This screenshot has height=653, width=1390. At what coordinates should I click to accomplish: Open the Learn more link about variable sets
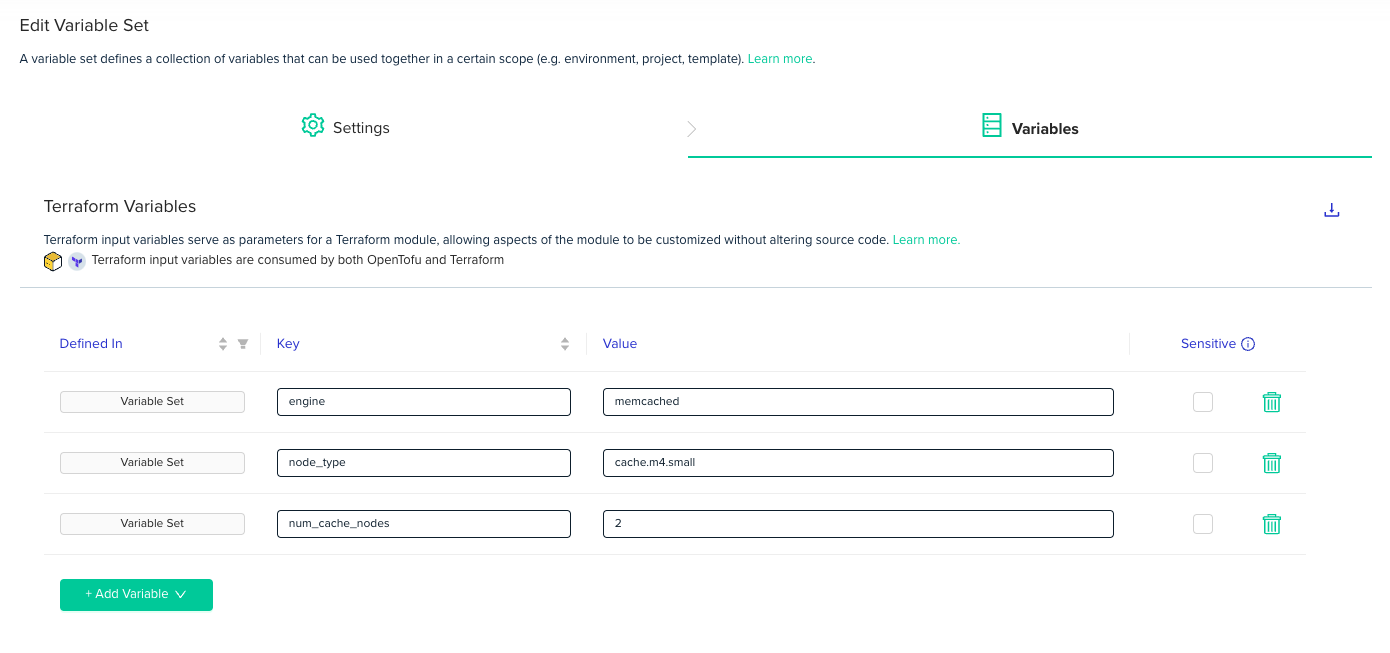pos(780,59)
